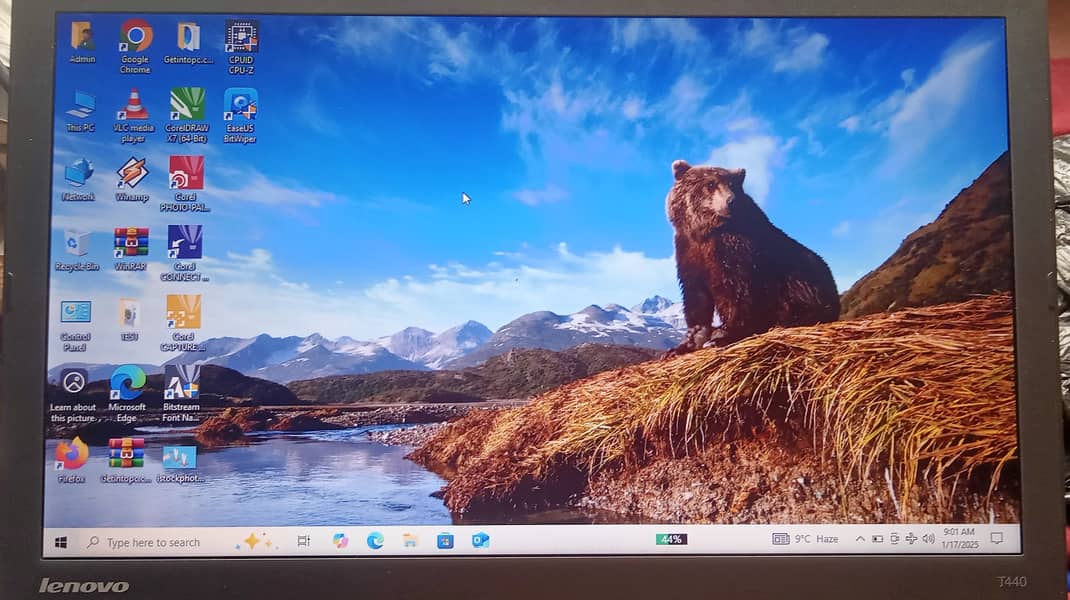The image size is (1070, 600).
Task: Select the Recycle Bin icon
Action: pyautogui.click(x=77, y=243)
